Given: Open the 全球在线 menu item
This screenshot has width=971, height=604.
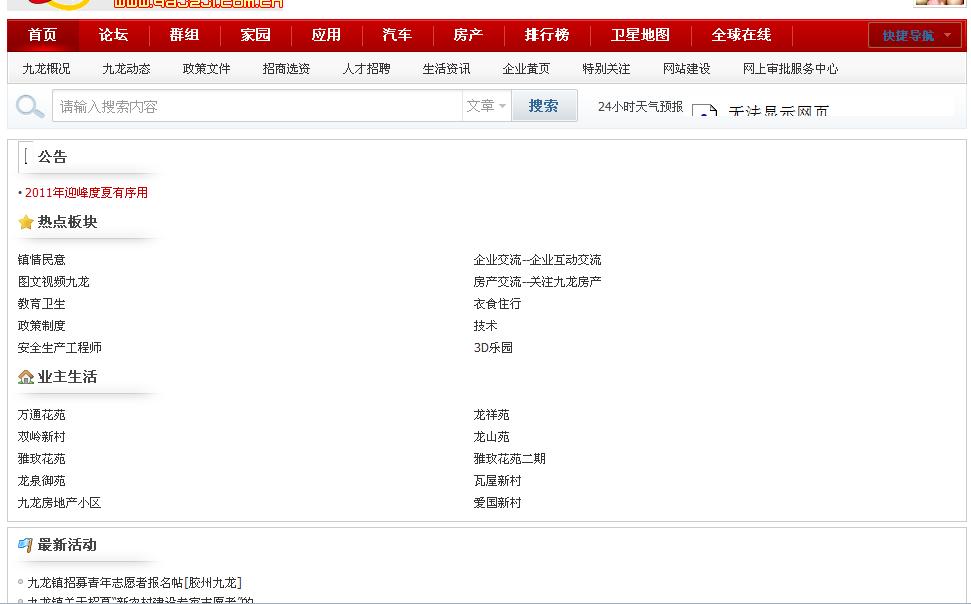Looking at the screenshot, I should point(741,35).
